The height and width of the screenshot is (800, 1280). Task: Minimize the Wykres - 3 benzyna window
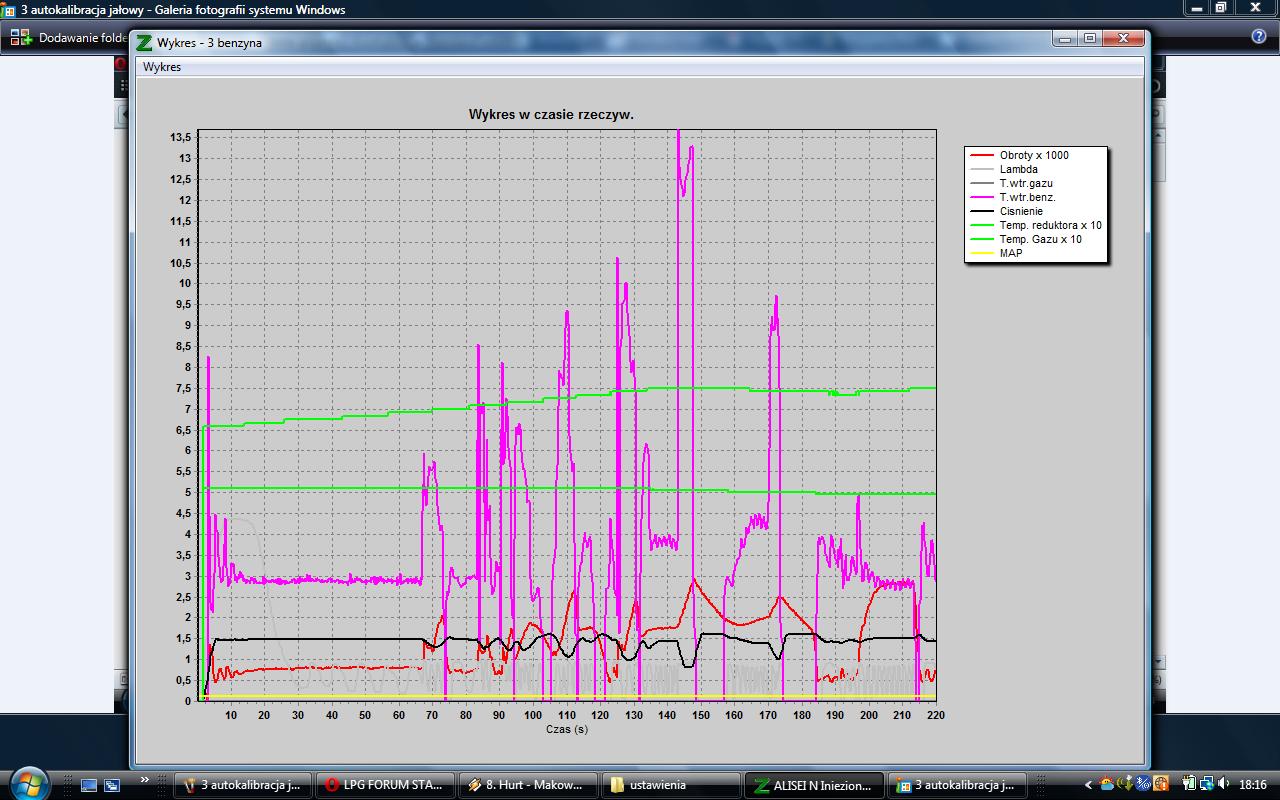click(x=1065, y=39)
